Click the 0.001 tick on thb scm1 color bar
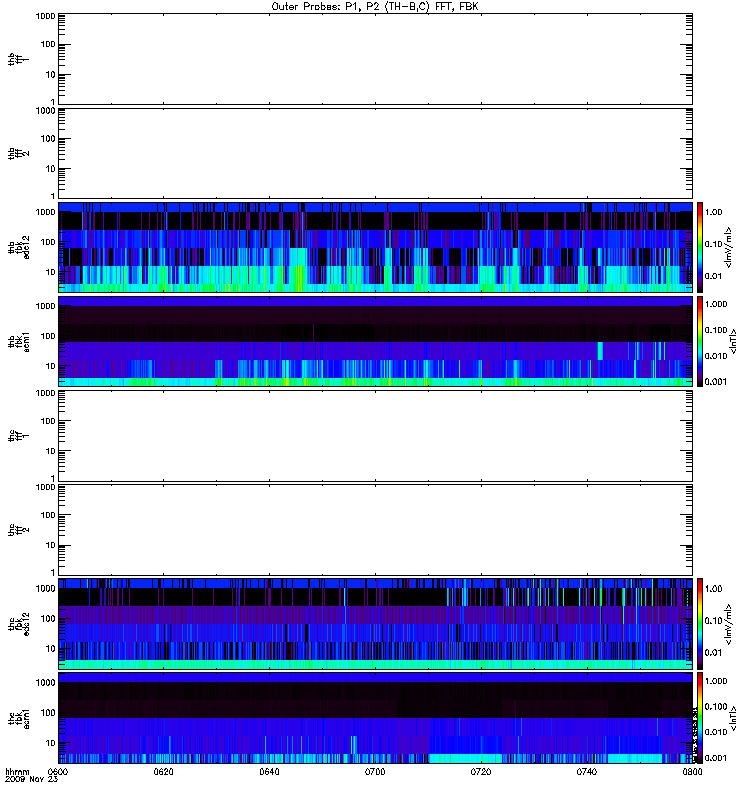The width and height of the screenshot is (750, 800). click(716, 382)
